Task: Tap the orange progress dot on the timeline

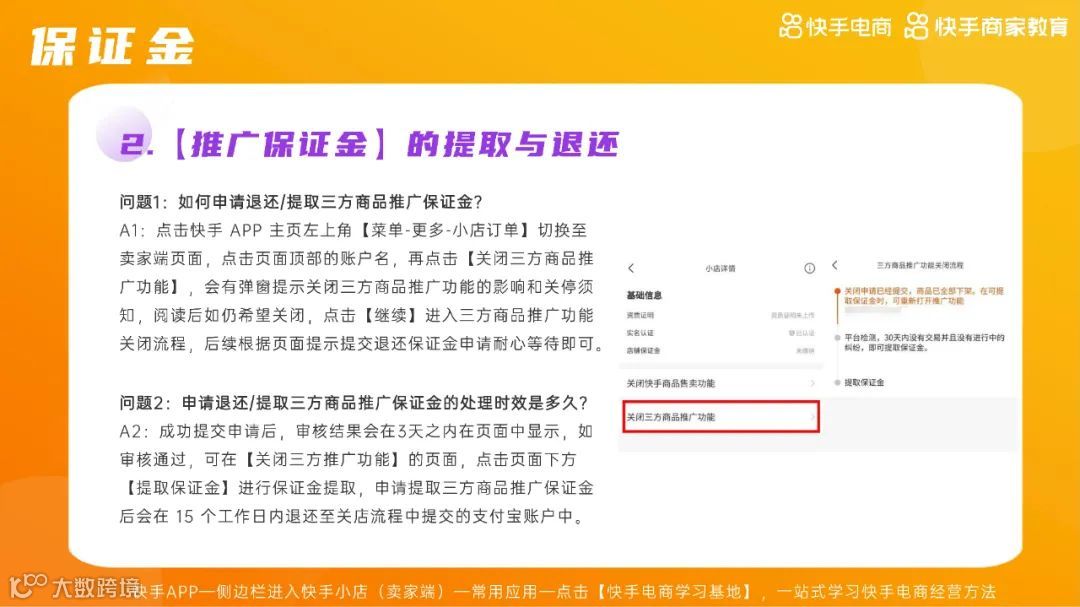Action: [836, 290]
